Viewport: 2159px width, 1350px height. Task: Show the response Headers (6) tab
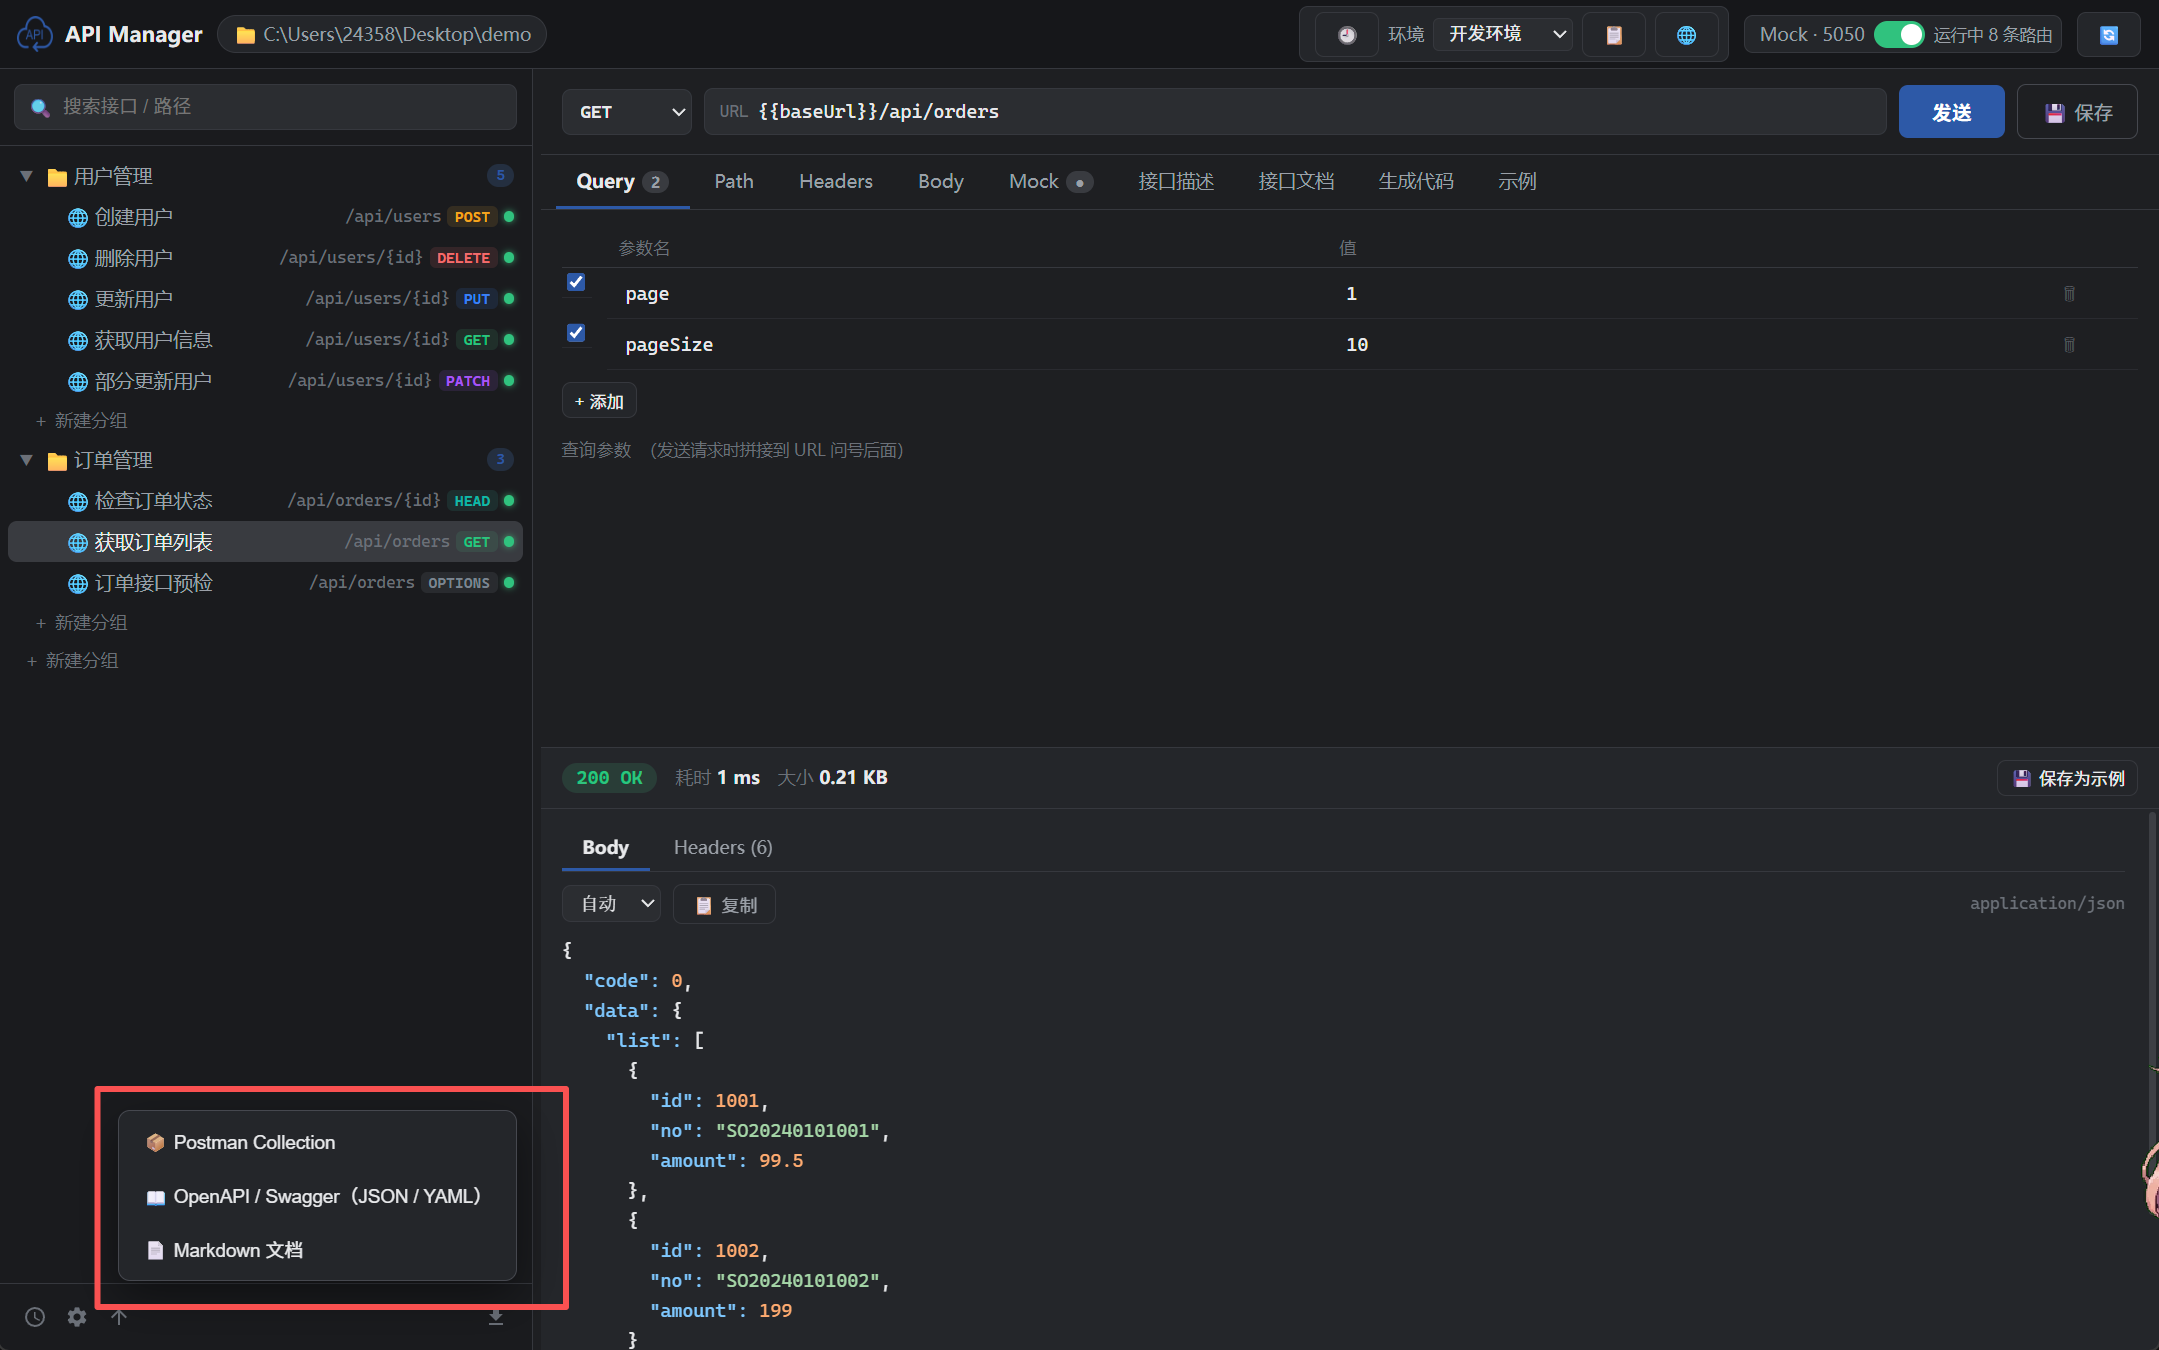pyautogui.click(x=723, y=848)
